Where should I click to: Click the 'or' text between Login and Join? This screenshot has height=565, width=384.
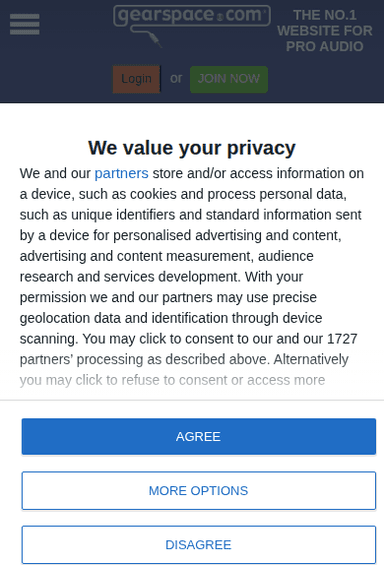coord(176,78)
